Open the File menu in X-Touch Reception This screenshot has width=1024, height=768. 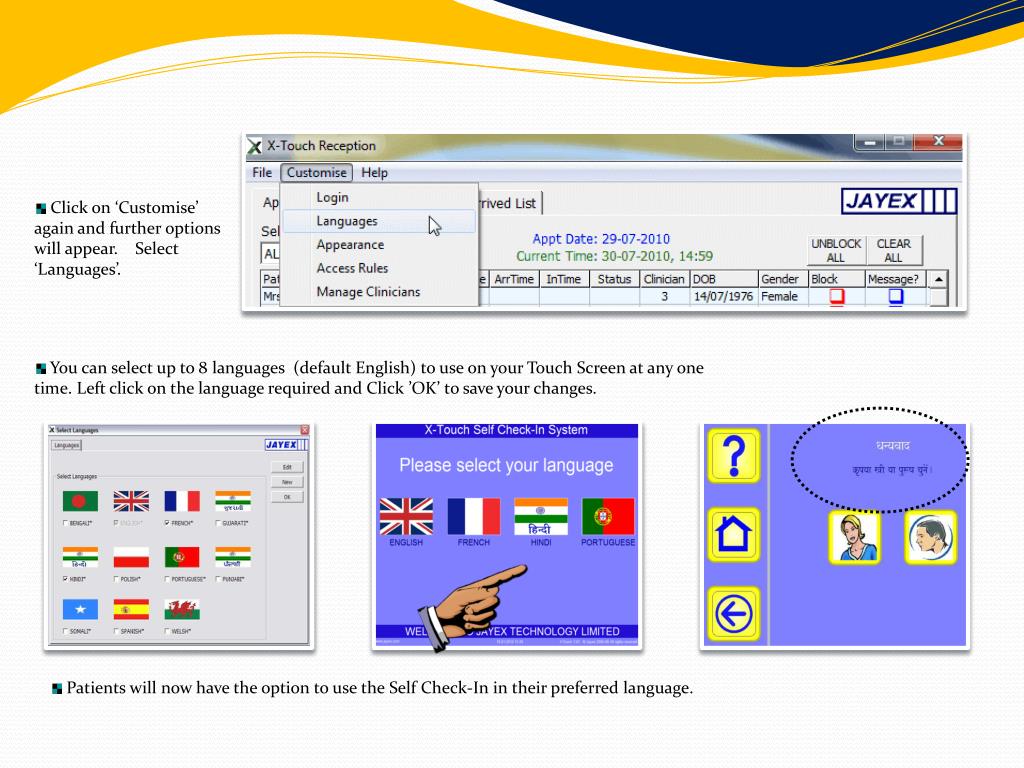(x=262, y=172)
